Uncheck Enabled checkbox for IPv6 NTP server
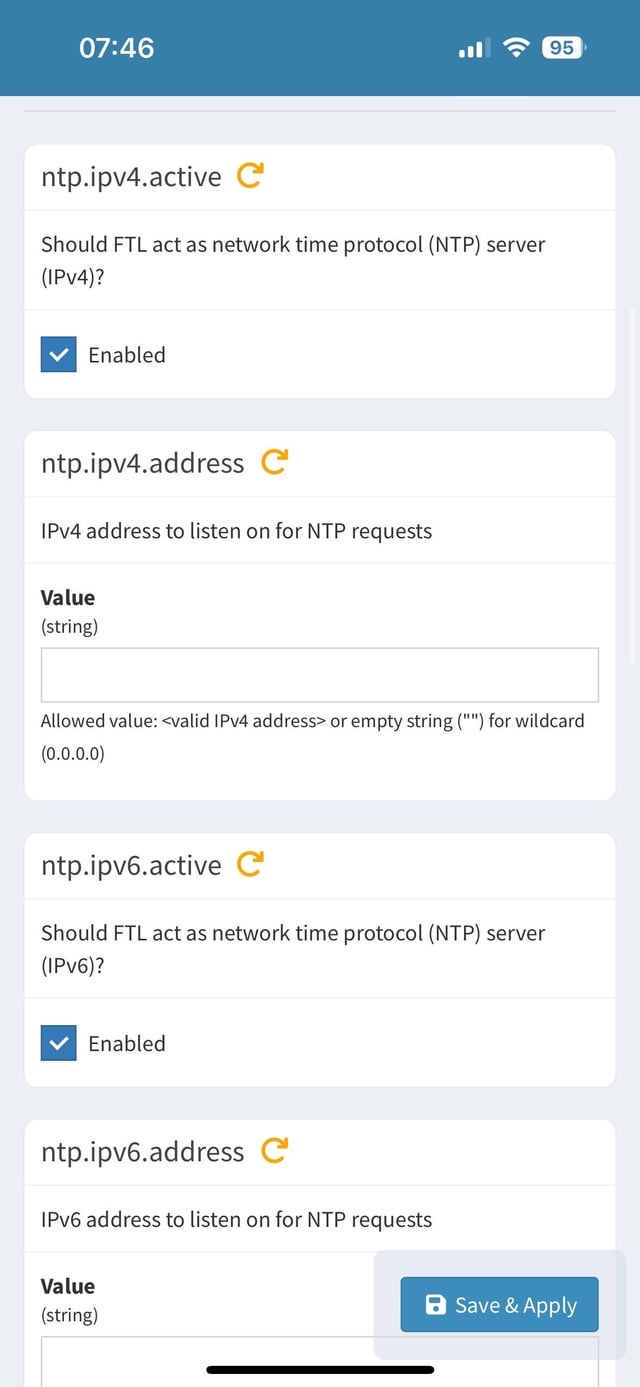The width and height of the screenshot is (640, 1387). (x=59, y=1043)
